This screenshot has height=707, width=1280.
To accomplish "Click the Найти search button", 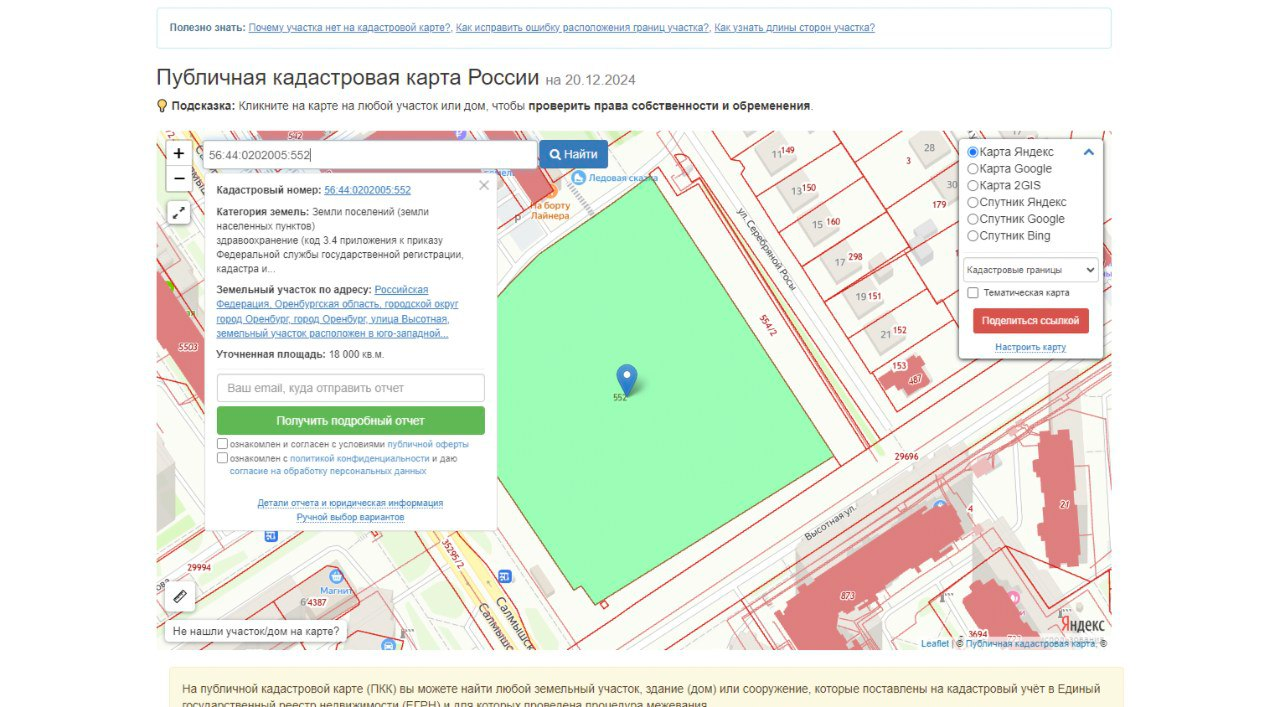I will (573, 154).
